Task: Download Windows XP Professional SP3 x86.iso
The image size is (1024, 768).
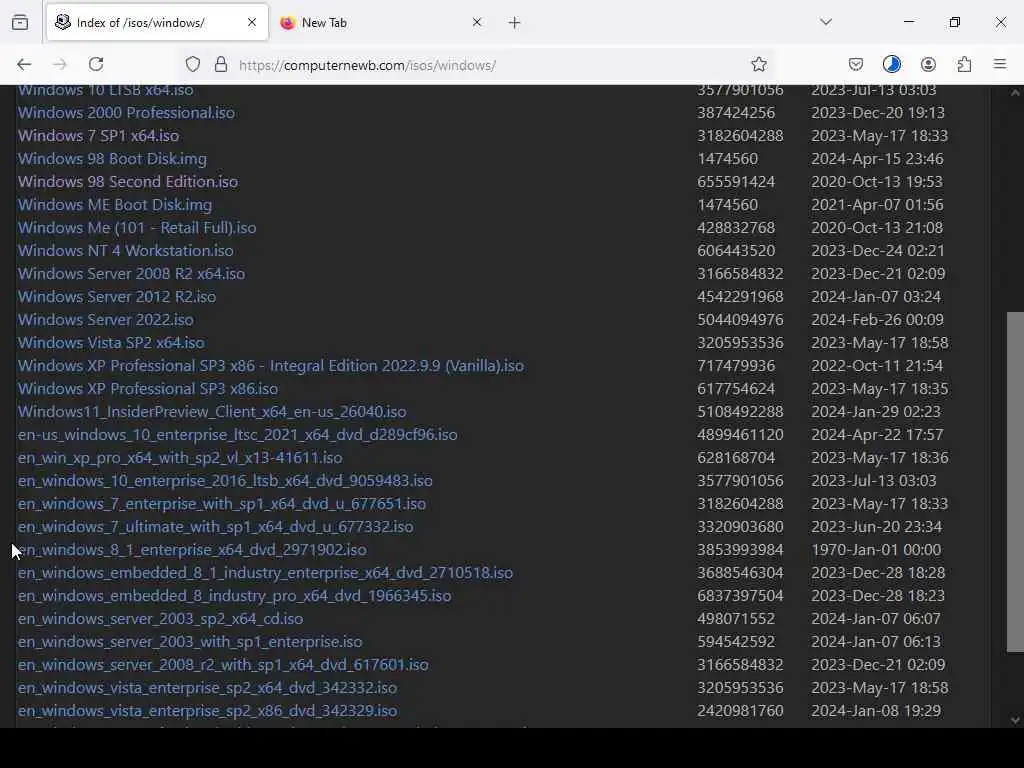Action: [x=148, y=389]
